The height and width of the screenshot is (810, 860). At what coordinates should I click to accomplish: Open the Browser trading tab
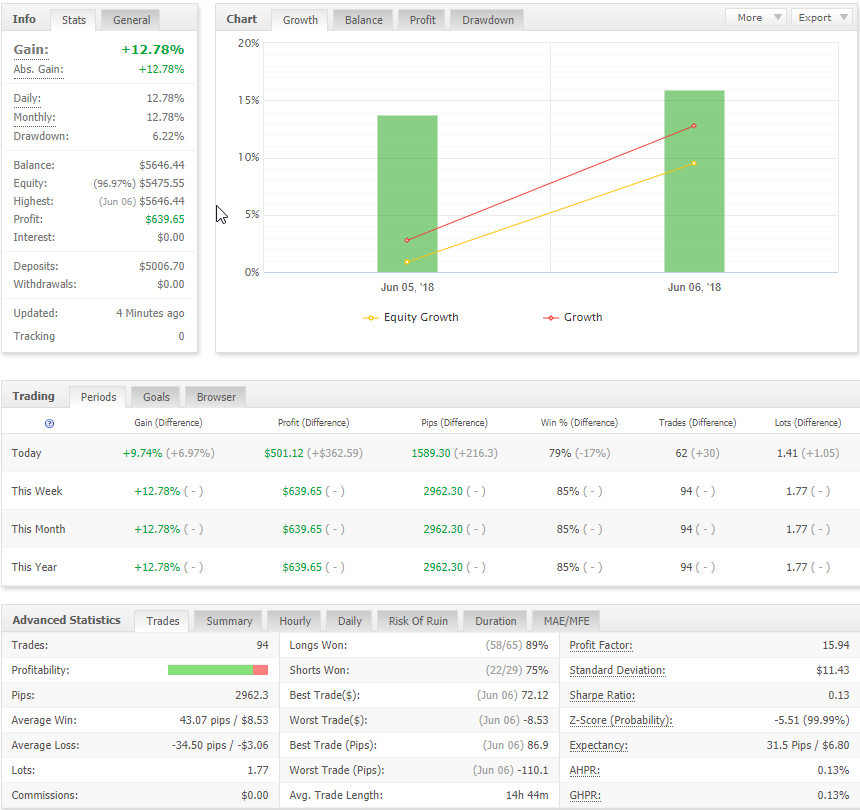pos(216,397)
